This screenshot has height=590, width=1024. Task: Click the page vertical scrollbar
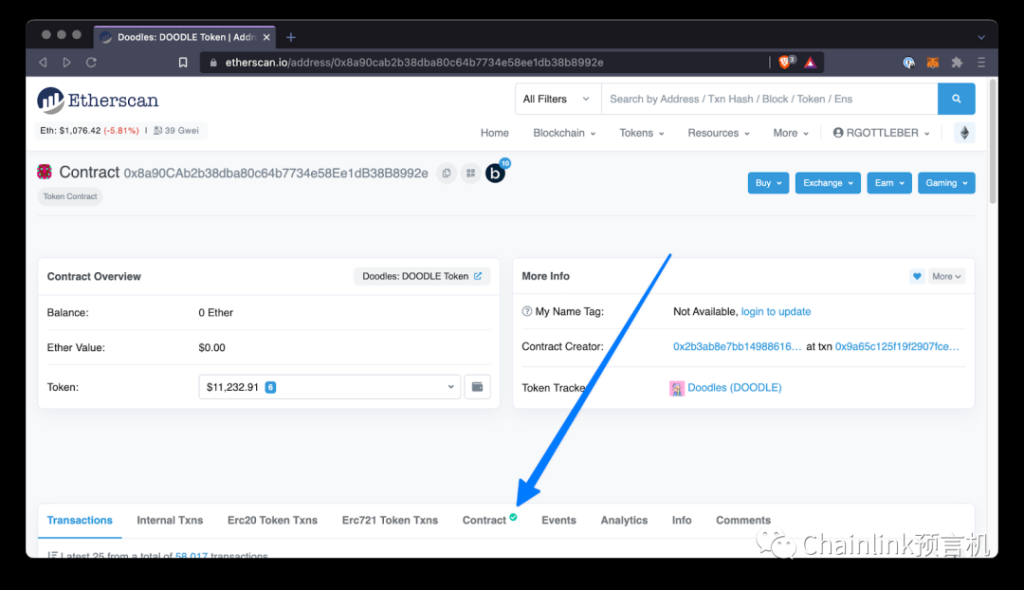pos(993,141)
